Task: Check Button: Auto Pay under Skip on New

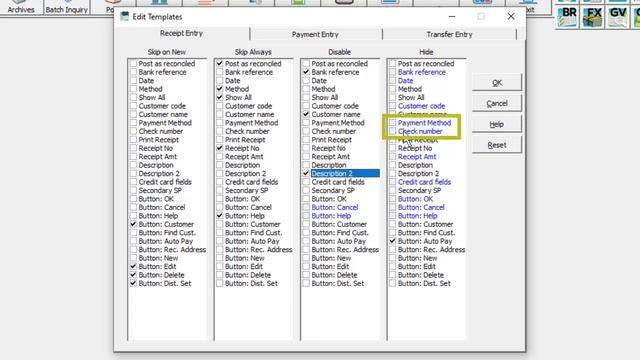Action: 133,241
